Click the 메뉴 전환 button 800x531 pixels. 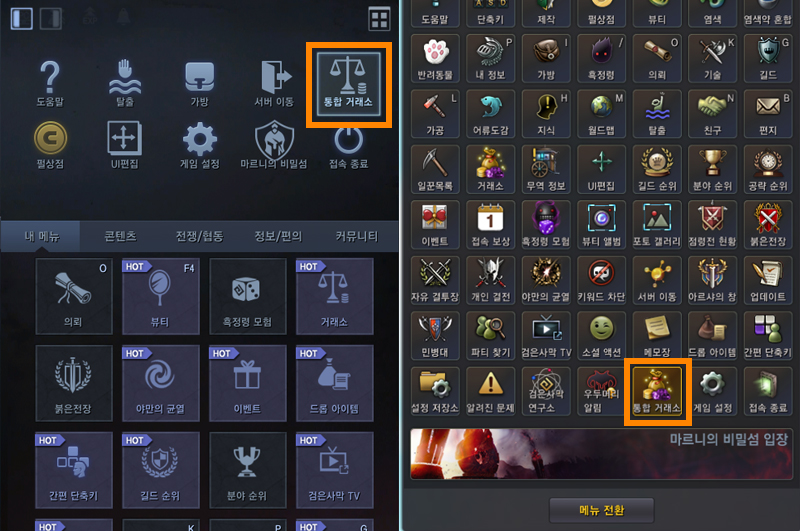coord(602,510)
